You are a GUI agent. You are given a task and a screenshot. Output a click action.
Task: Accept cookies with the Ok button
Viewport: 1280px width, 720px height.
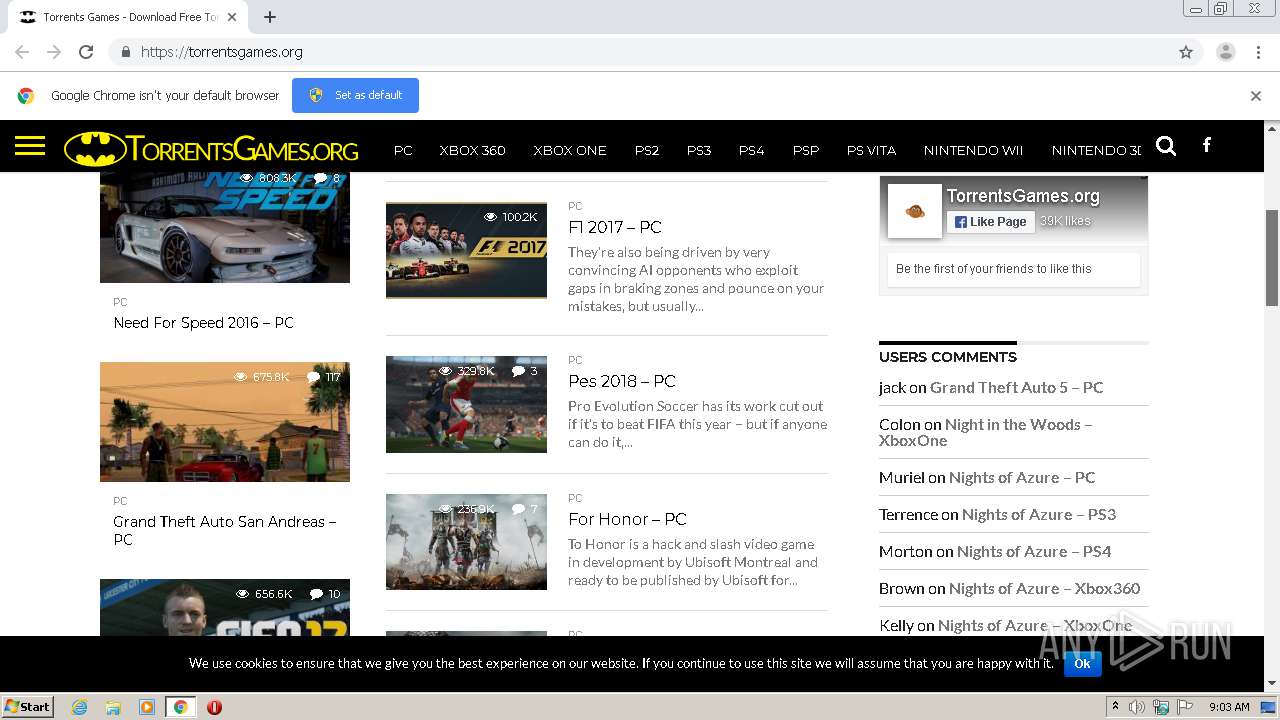point(1082,663)
